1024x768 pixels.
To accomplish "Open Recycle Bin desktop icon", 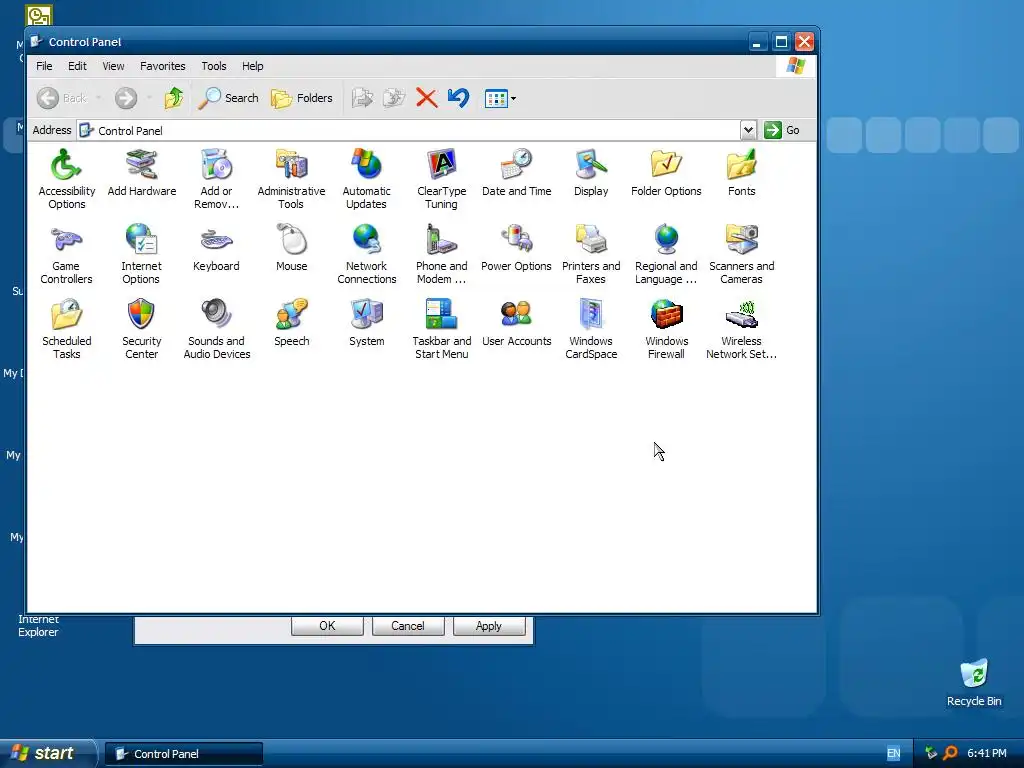I will [974, 683].
